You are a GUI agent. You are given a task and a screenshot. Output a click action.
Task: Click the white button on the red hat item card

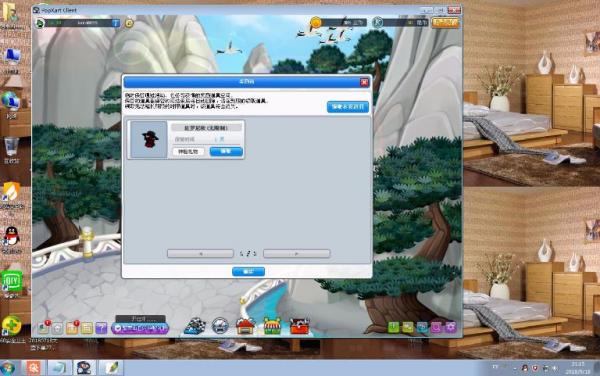tap(188, 151)
